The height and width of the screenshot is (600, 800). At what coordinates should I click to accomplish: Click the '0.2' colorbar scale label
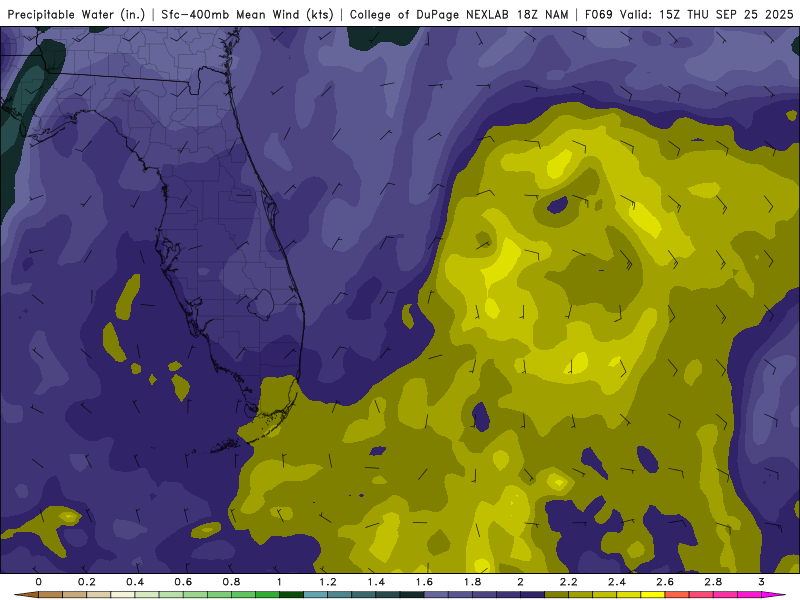click(86, 582)
